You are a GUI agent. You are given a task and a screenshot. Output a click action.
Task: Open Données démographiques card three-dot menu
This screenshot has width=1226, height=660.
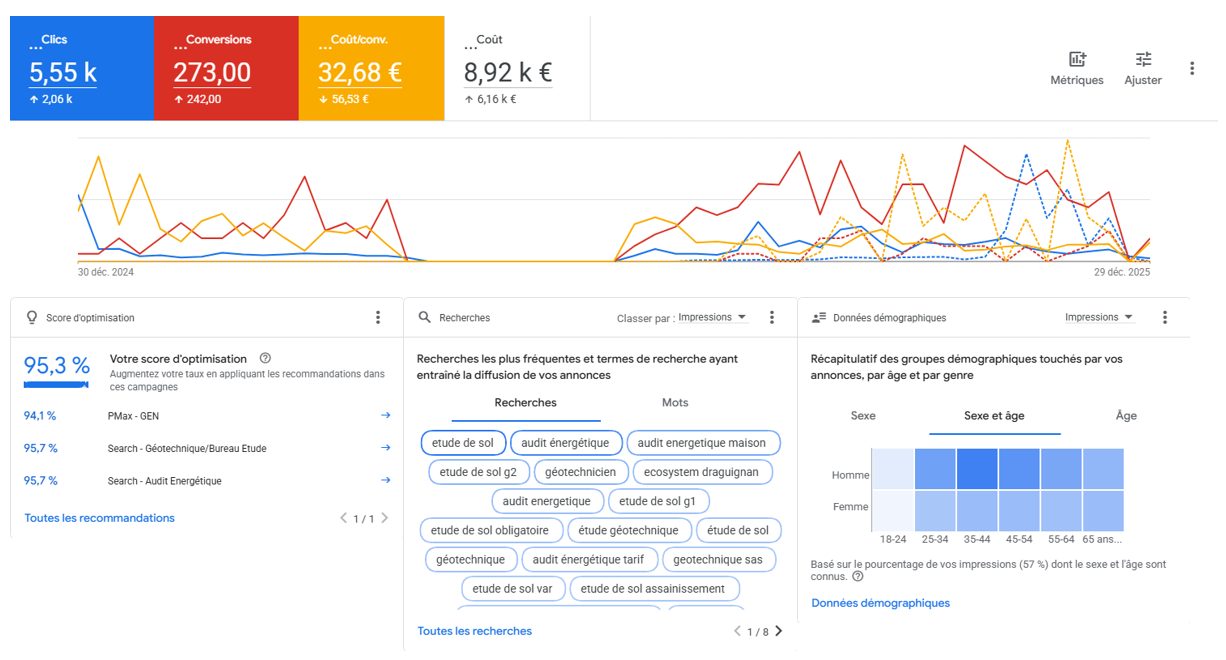1165,317
